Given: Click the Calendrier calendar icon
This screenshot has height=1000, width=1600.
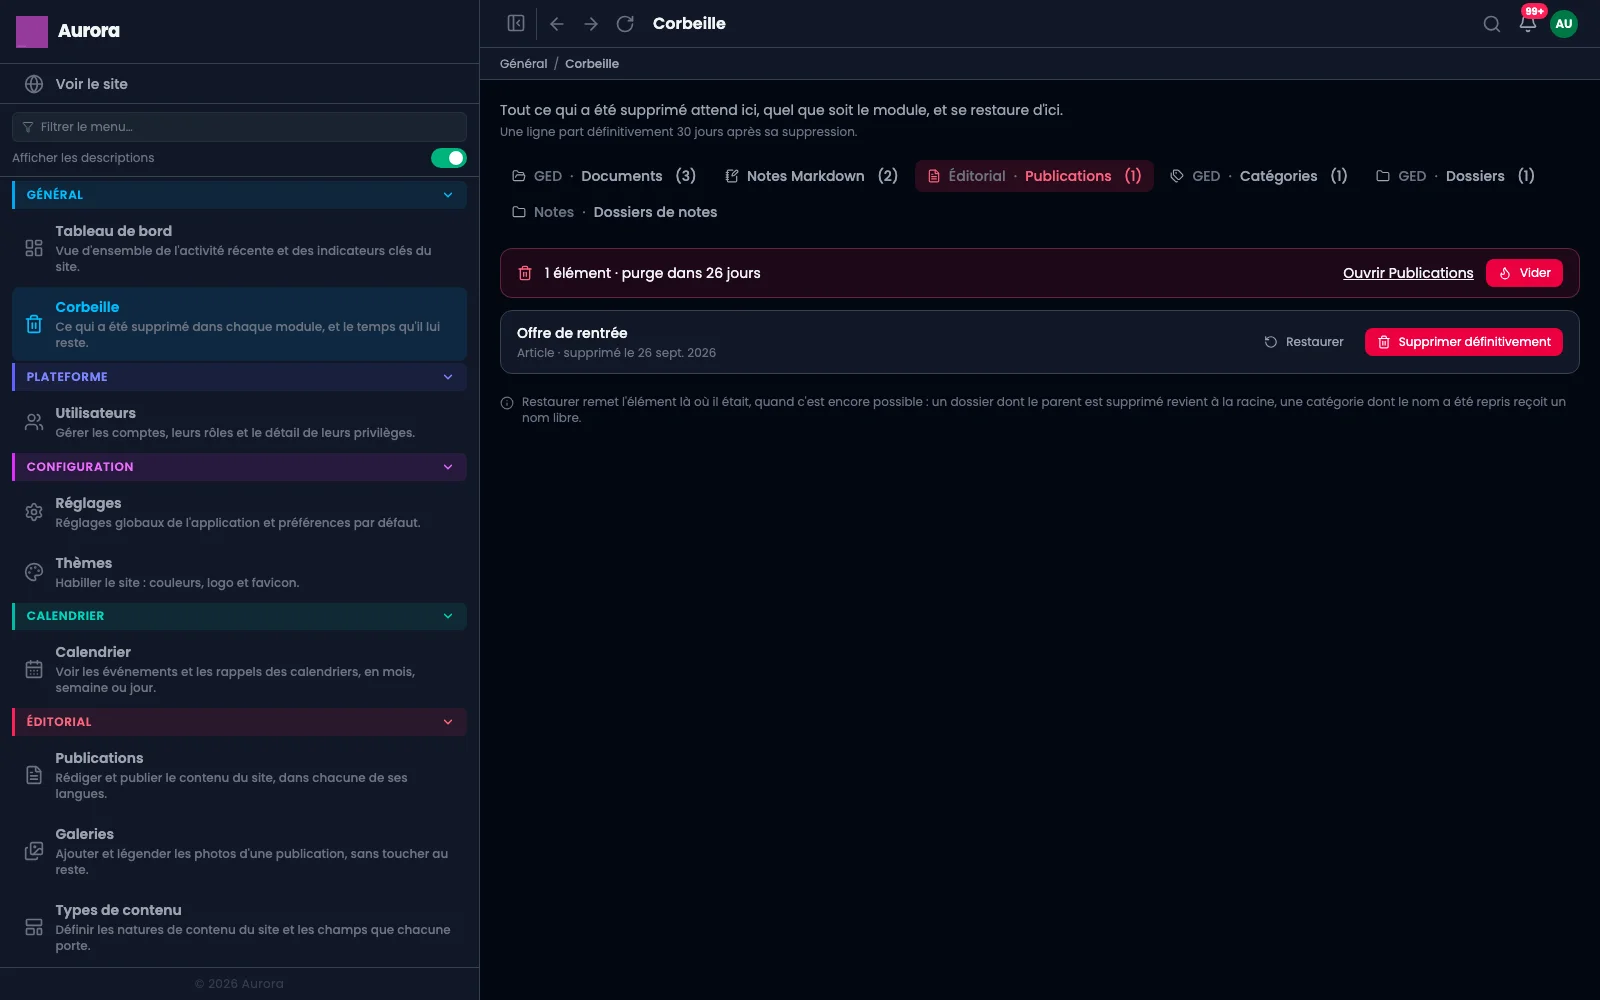Looking at the screenshot, I should coord(34,669).
